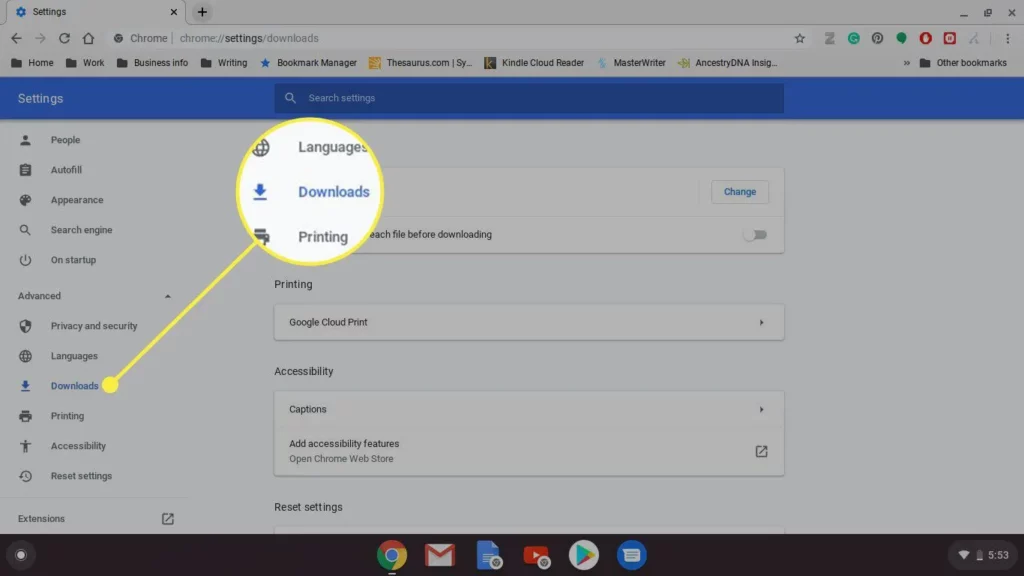Open the Bookmark Manager bookmark
The image size is (1024, 576).
pos(308,63)
